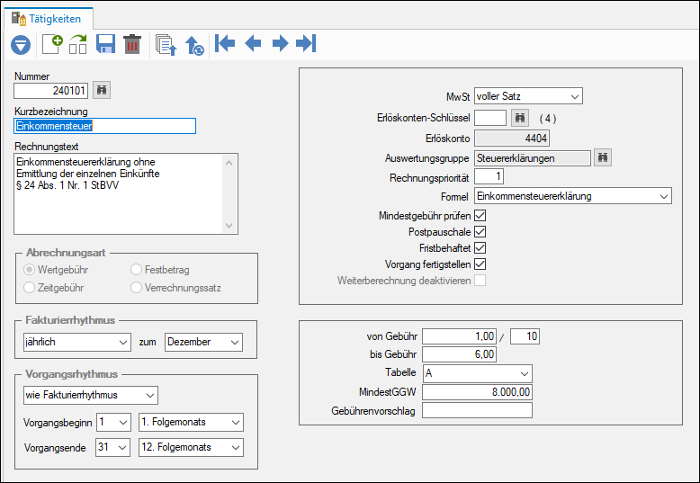Viewport: 700px width, 483px height.
Task: Select the Zeitgebühr radio button
Action: point(29,287)
